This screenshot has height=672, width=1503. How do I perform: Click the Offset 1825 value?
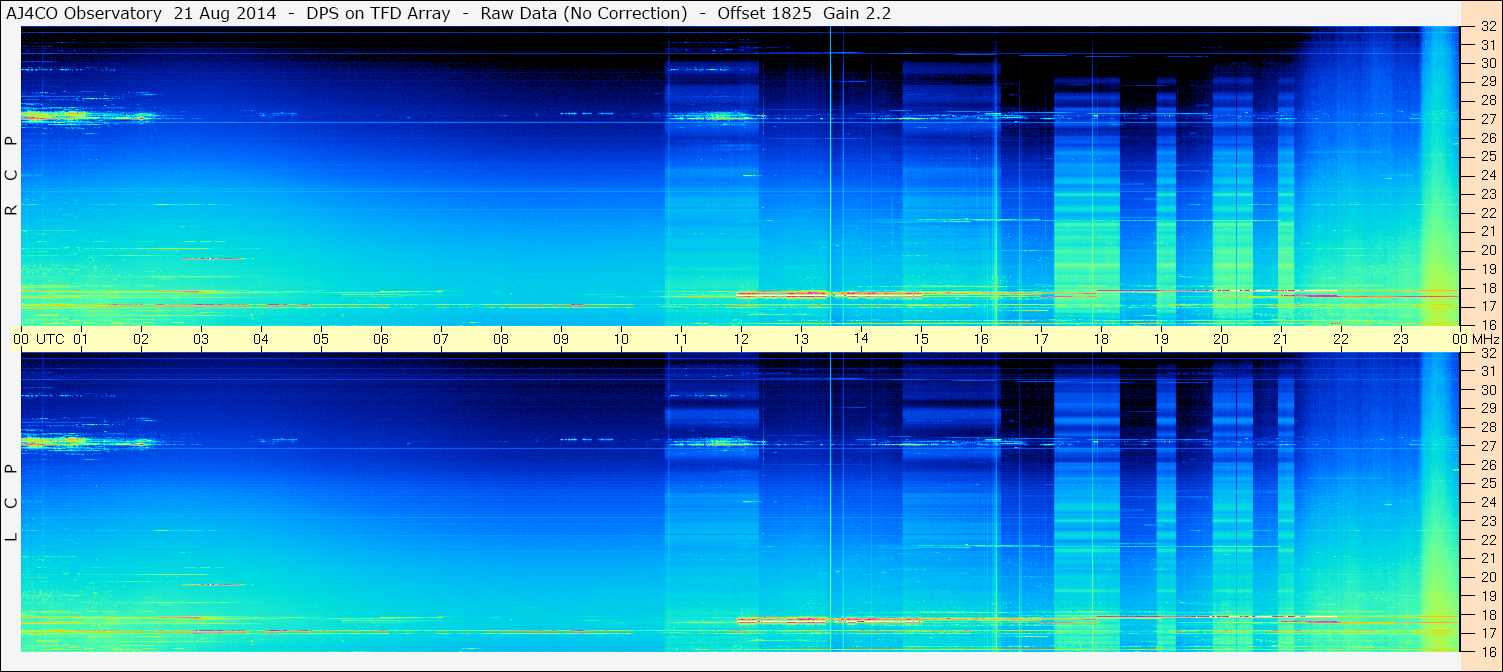coord(764,14)
